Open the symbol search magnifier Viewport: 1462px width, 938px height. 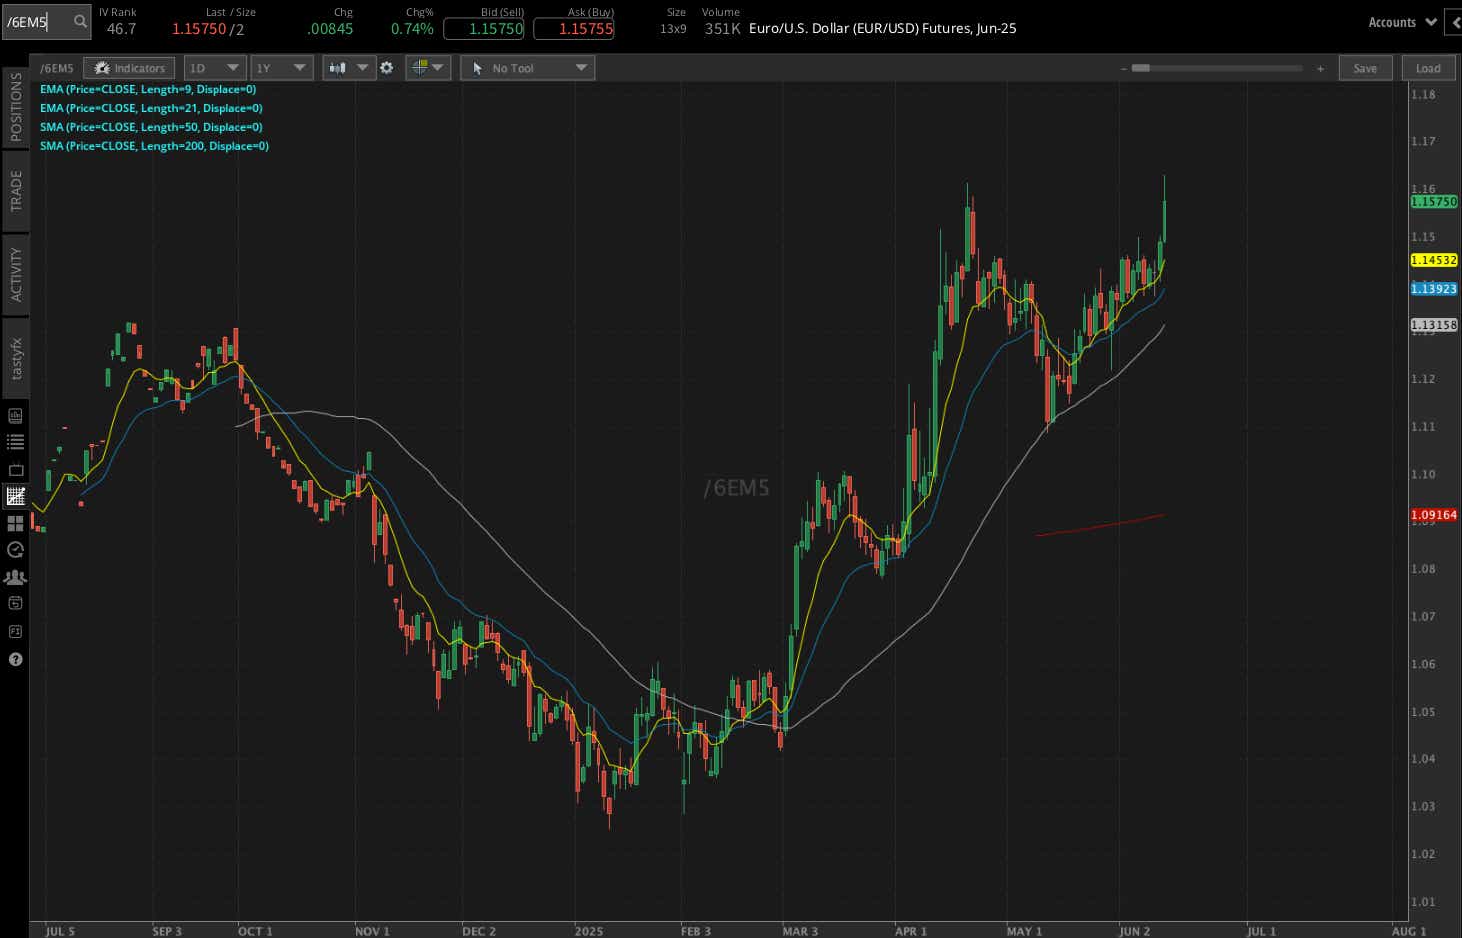(79, 21)
